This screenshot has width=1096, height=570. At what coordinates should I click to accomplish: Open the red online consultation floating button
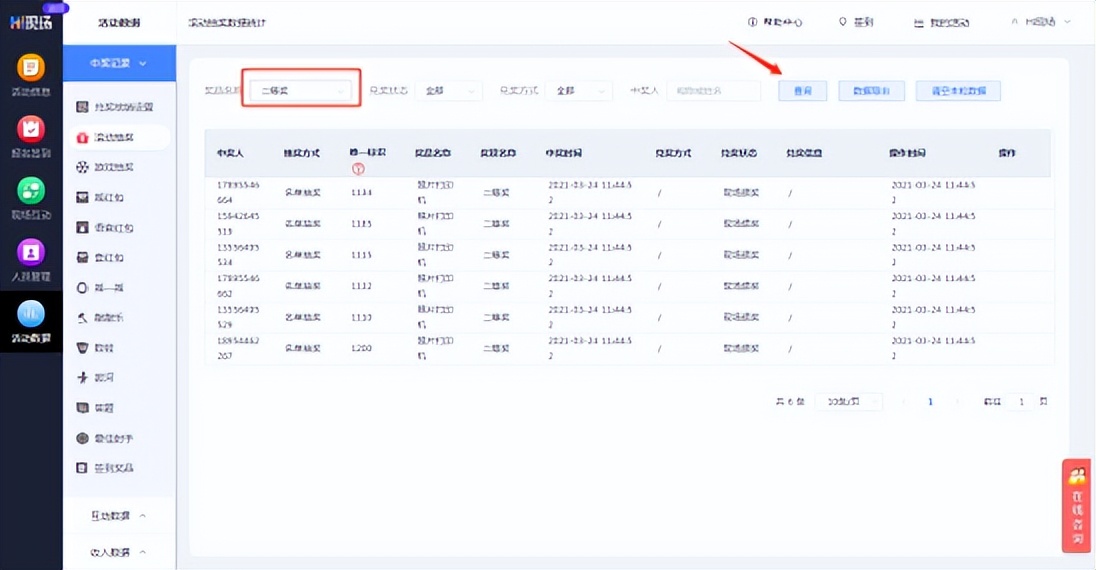(1076, 506)
